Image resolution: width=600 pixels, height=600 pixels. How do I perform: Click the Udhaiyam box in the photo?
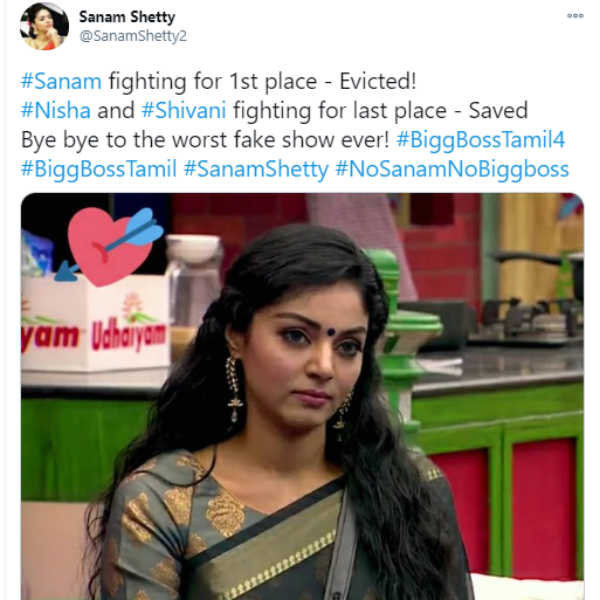(96, 323)
